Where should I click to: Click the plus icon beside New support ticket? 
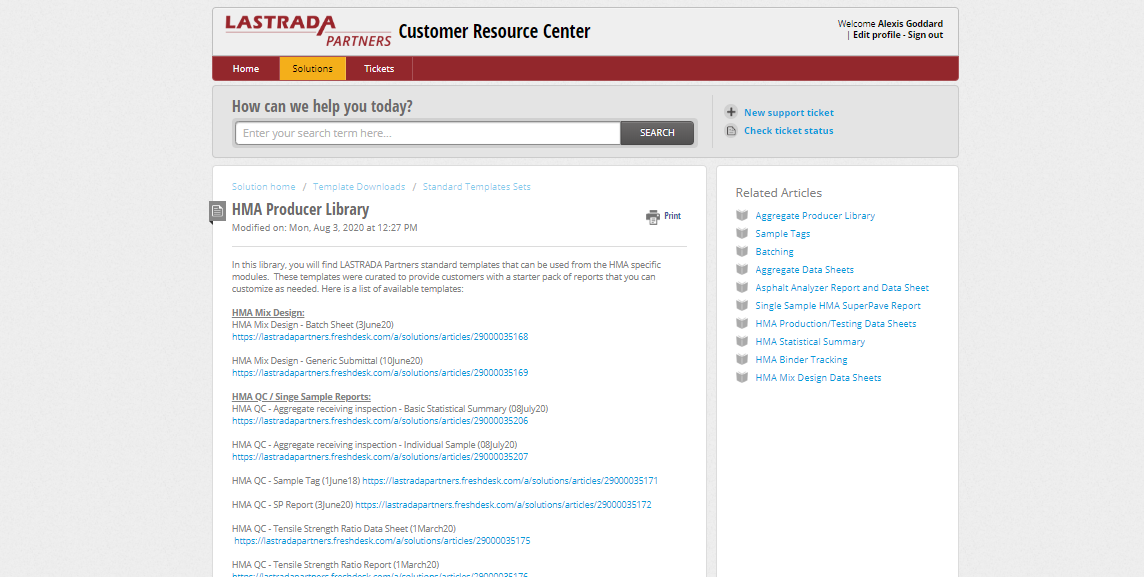click(x=731, y=112)
